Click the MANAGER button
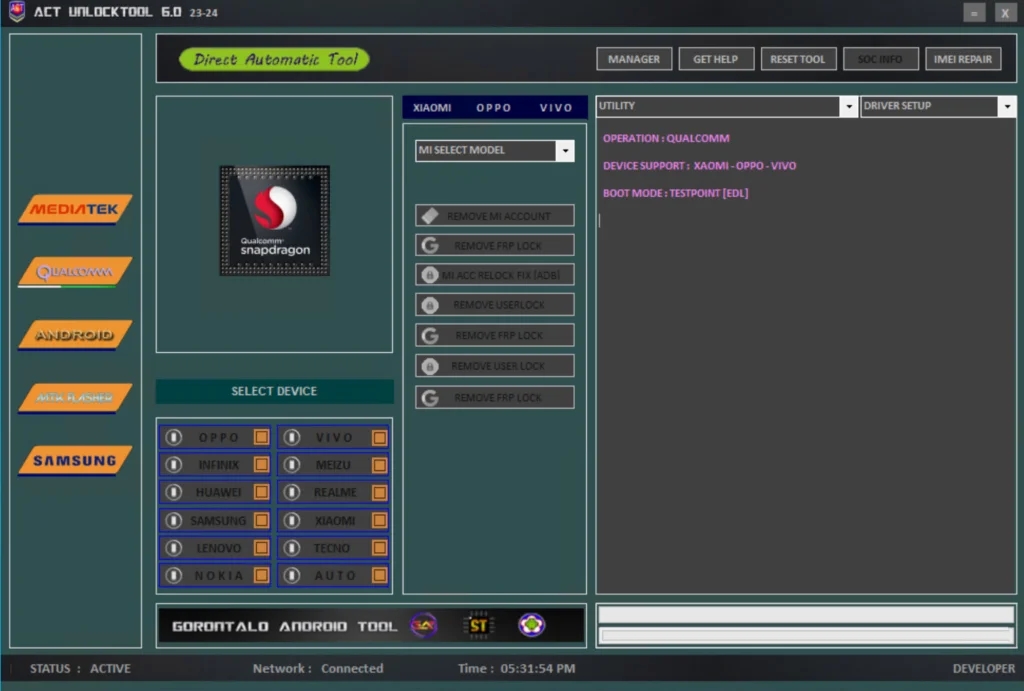1024x691 pixels. coord(633,59)
